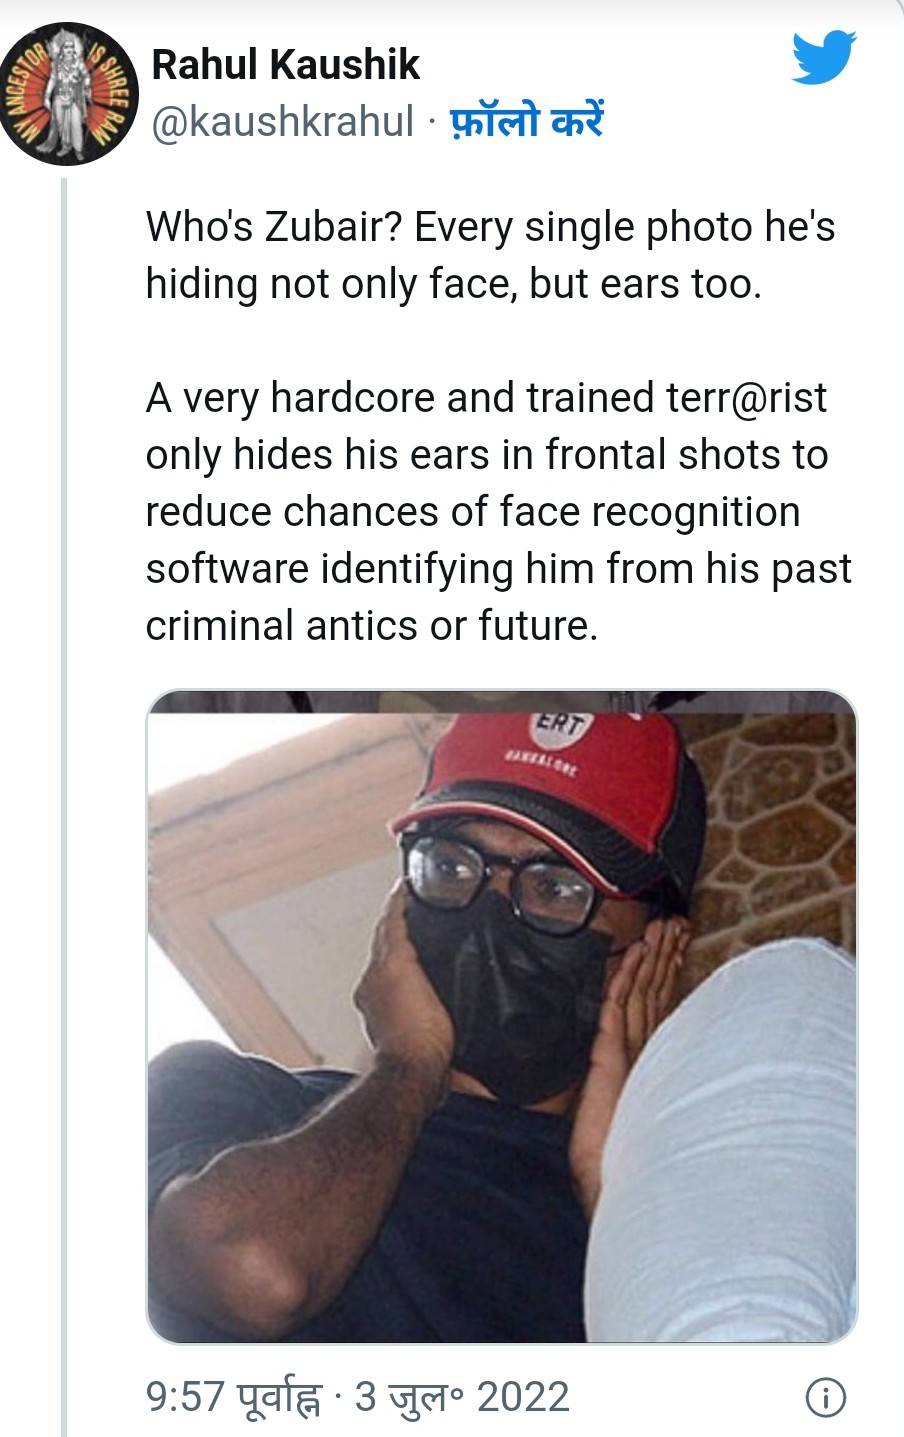Click the word 'terr@rist' in the tweet
Viewport: 904px width, 1437px height.
click(746, 398)
